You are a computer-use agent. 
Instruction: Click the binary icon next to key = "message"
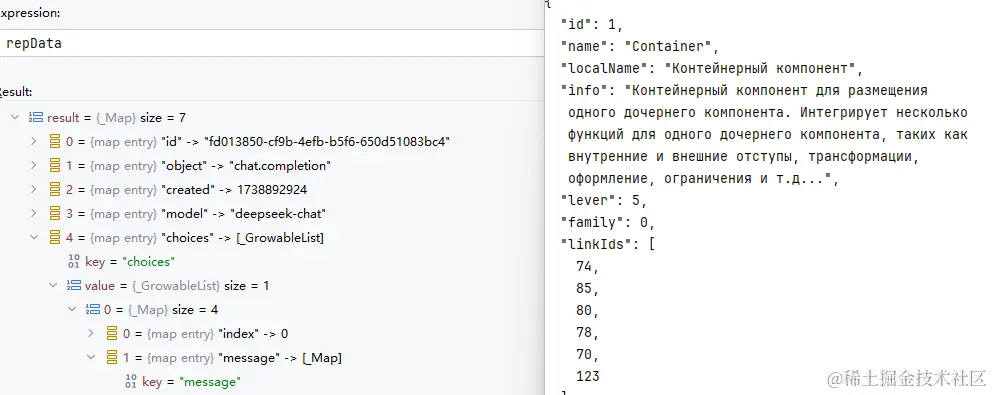click(132, 382)
